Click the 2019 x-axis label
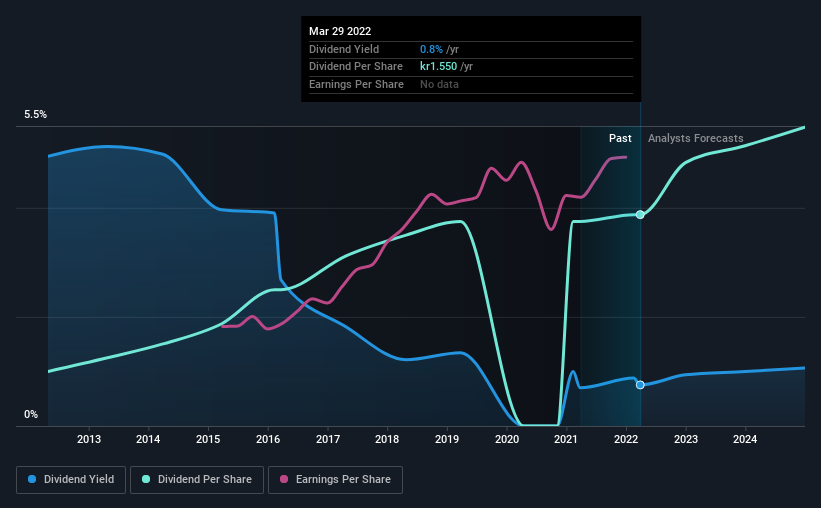The height and width of the screenshot is (508, 821). click(x=447, y=439)
